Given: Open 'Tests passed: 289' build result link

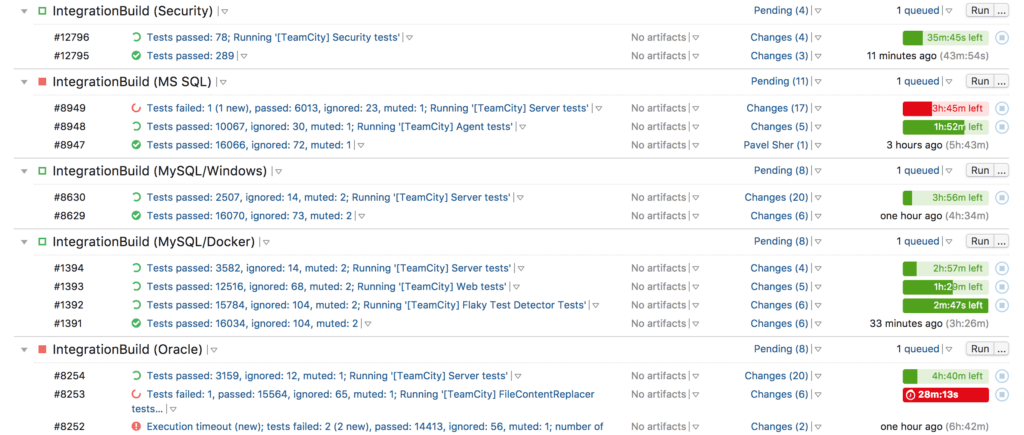Looking at the screenshot, I should [190, 56].
